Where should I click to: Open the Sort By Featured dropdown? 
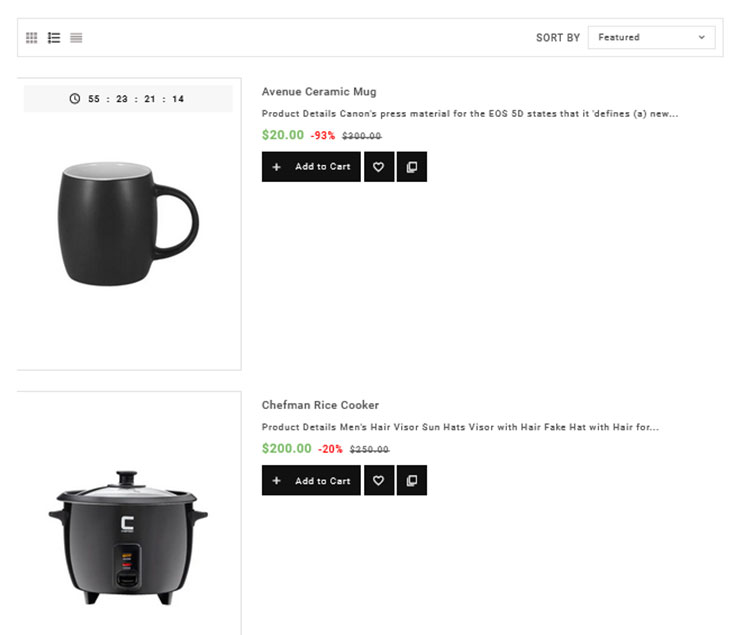coord(651,38)
